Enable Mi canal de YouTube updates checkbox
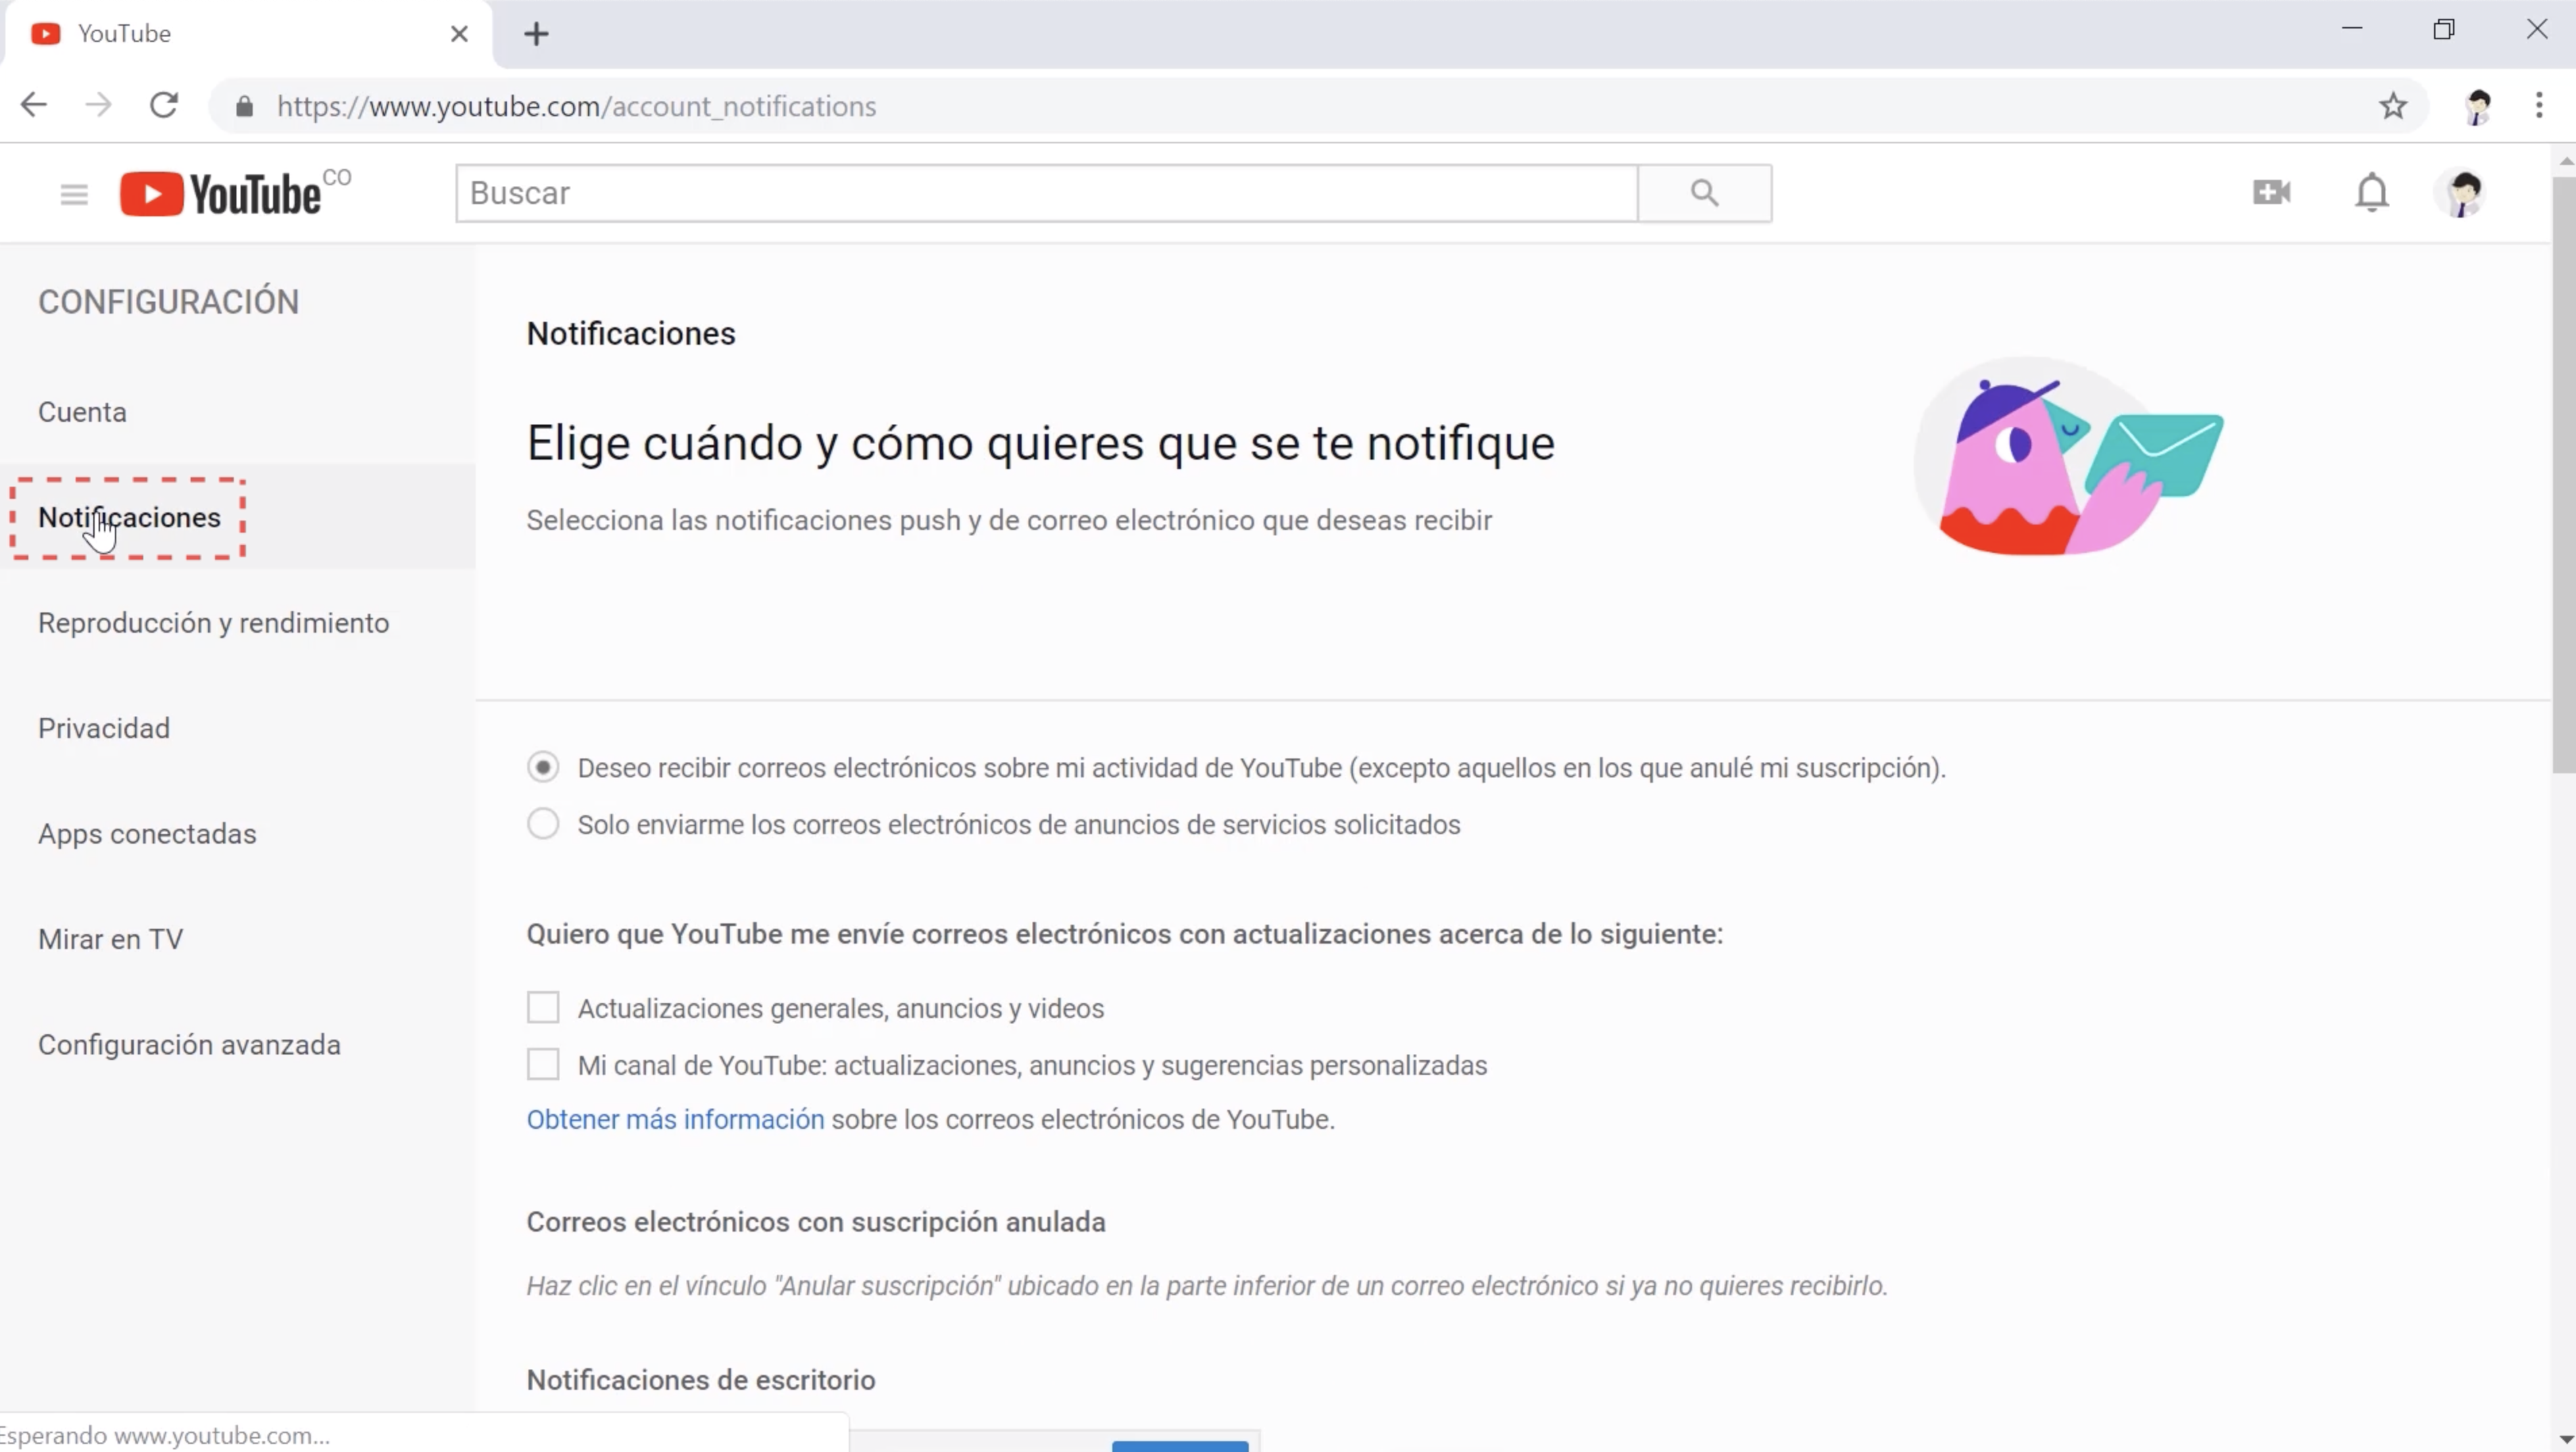This screenshot has height=1452, width=2576. [543, 1063]
